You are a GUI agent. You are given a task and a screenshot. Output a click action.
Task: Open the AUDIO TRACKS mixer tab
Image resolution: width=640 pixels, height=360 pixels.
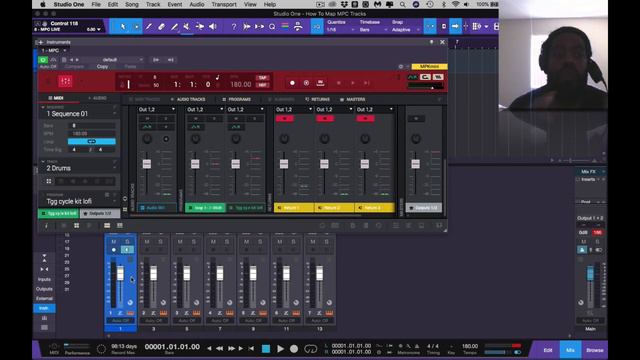188,99
